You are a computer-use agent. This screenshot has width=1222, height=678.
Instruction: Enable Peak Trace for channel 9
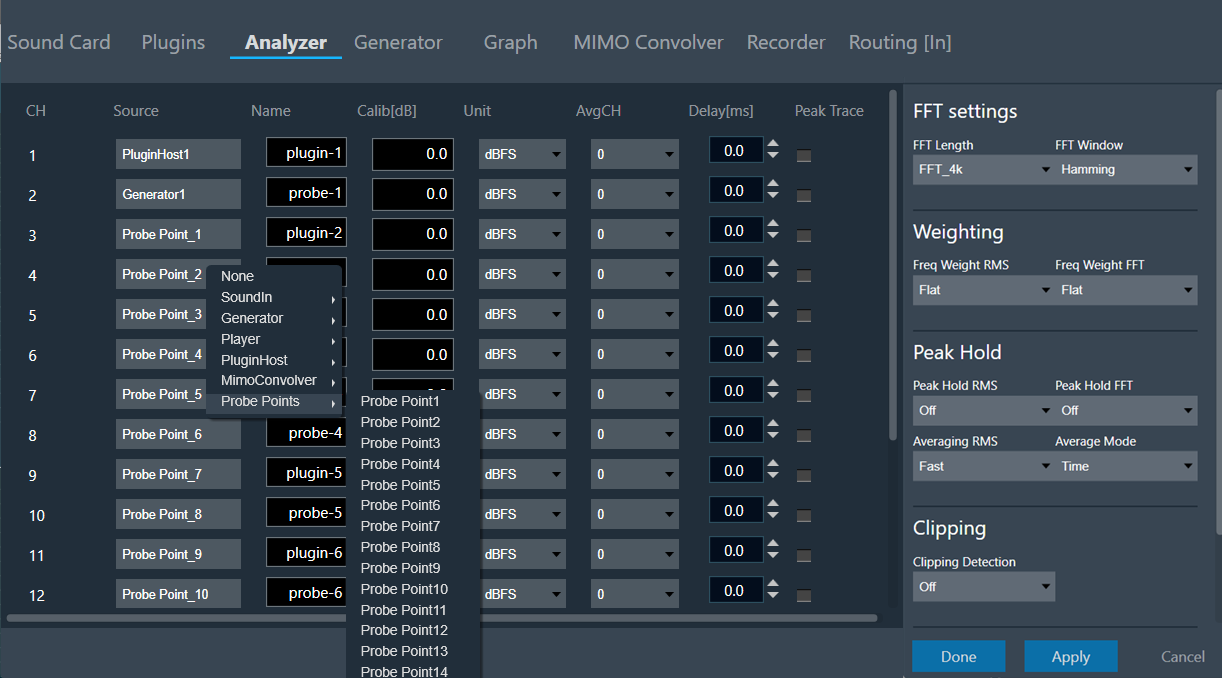pos(804,476)
